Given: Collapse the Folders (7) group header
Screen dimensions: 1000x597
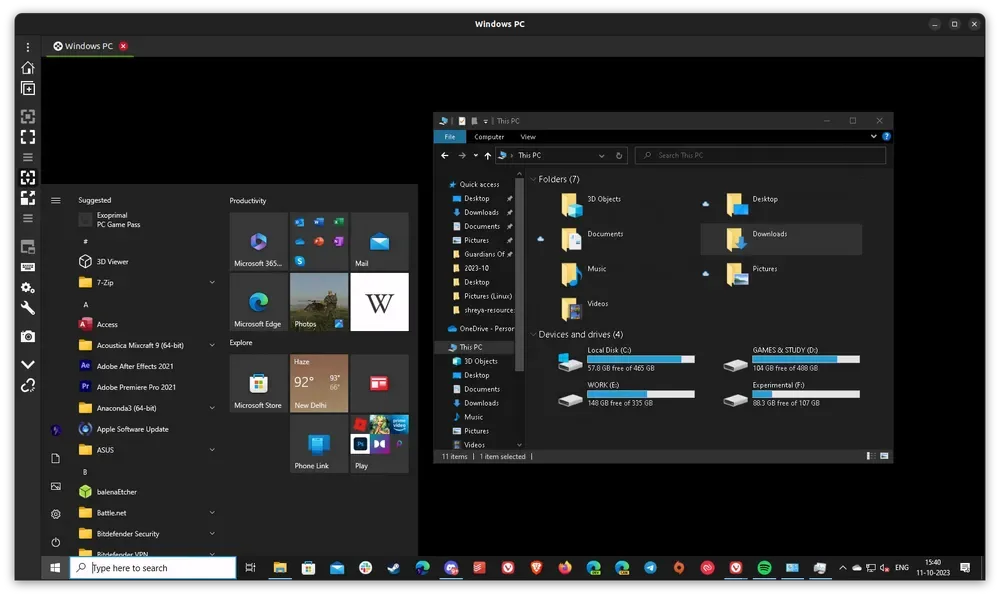Looking at the screenshot, I should (534, 179).
